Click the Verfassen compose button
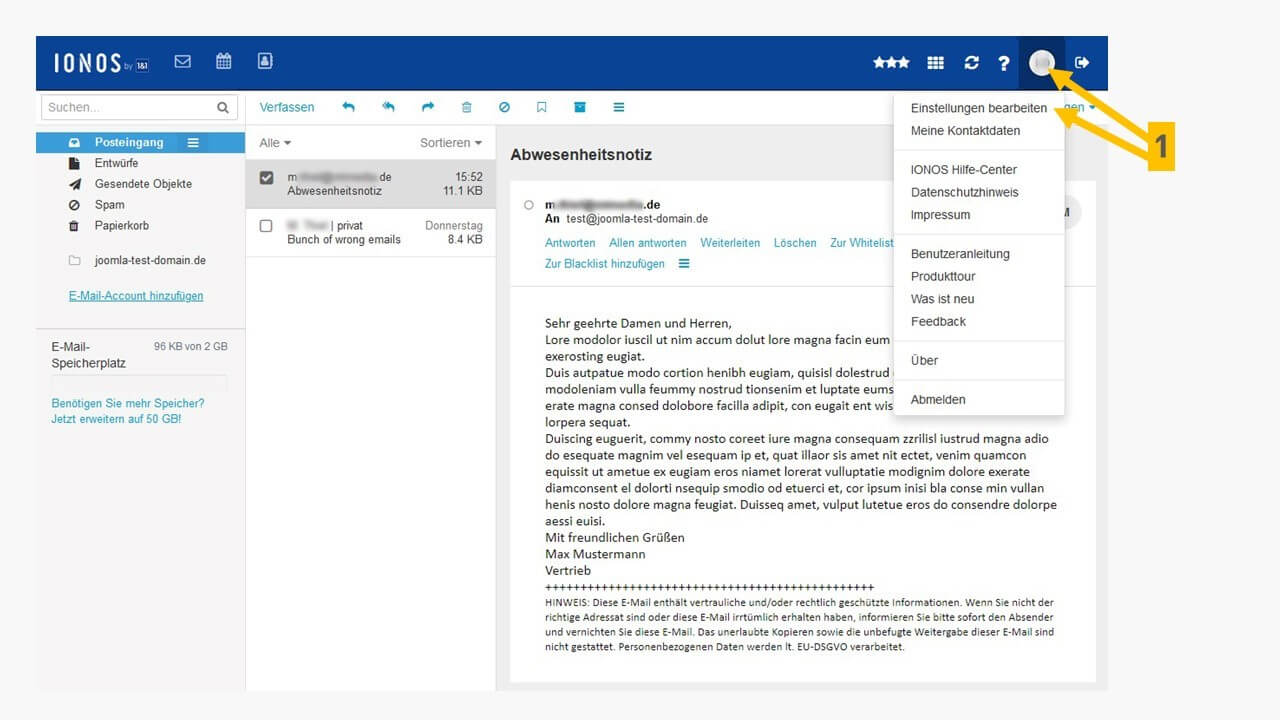Screen dimensions: 1280x720 coord(287,107)
